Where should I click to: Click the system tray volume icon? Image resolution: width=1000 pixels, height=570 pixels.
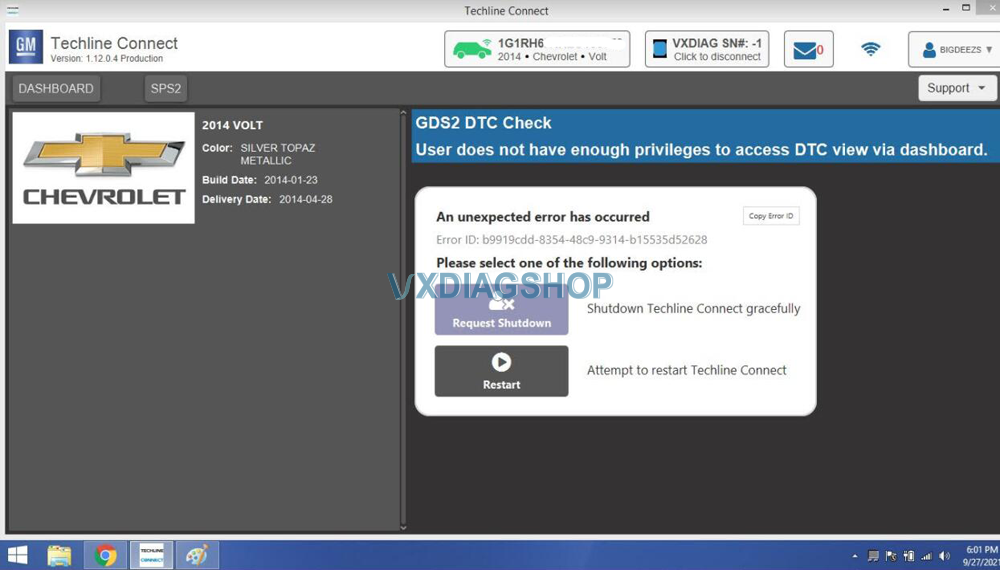point(945,557)
